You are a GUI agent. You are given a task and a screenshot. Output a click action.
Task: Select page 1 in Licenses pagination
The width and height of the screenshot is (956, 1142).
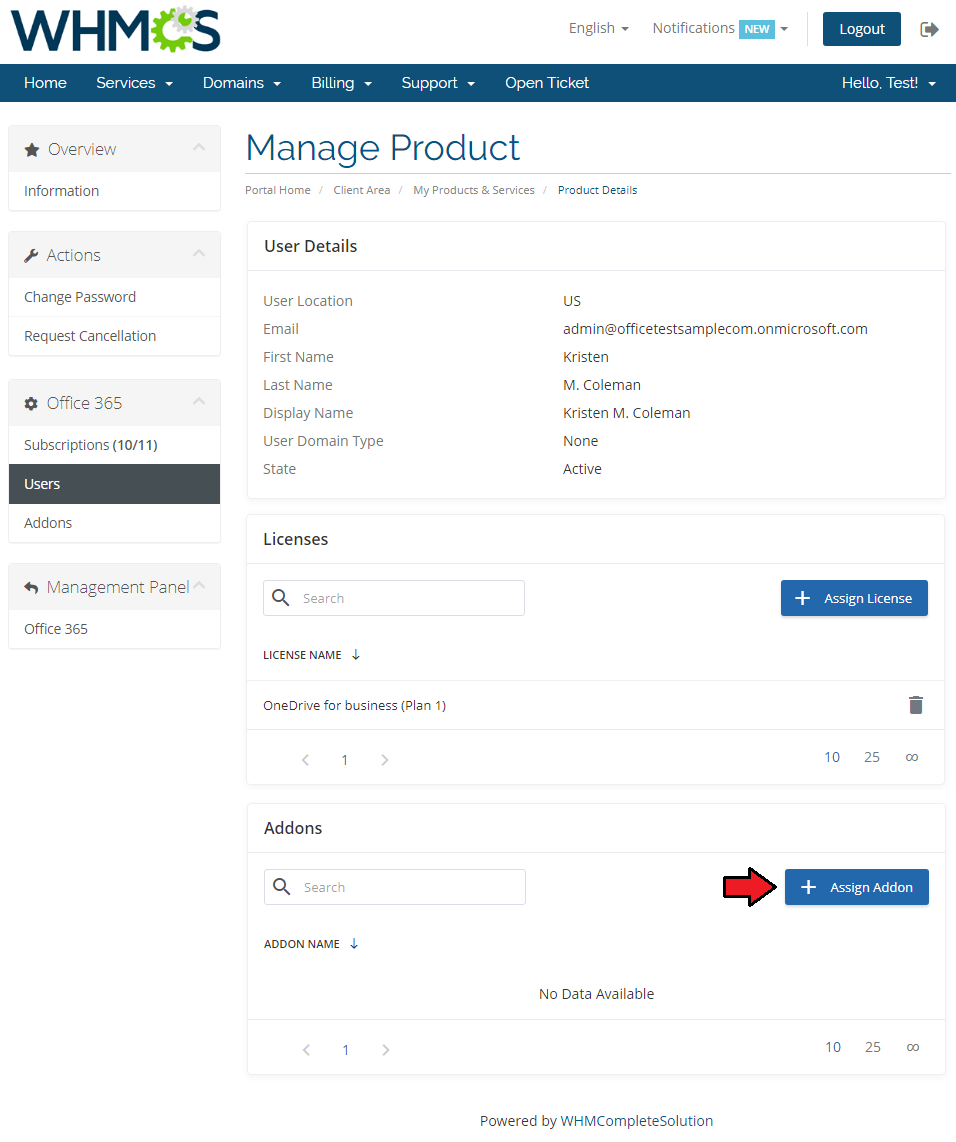click(344, 760)
